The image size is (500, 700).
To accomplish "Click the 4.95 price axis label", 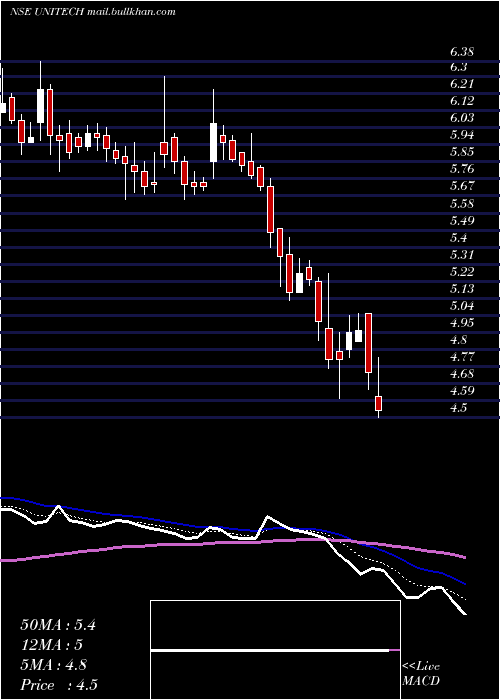I will point(462,322).
